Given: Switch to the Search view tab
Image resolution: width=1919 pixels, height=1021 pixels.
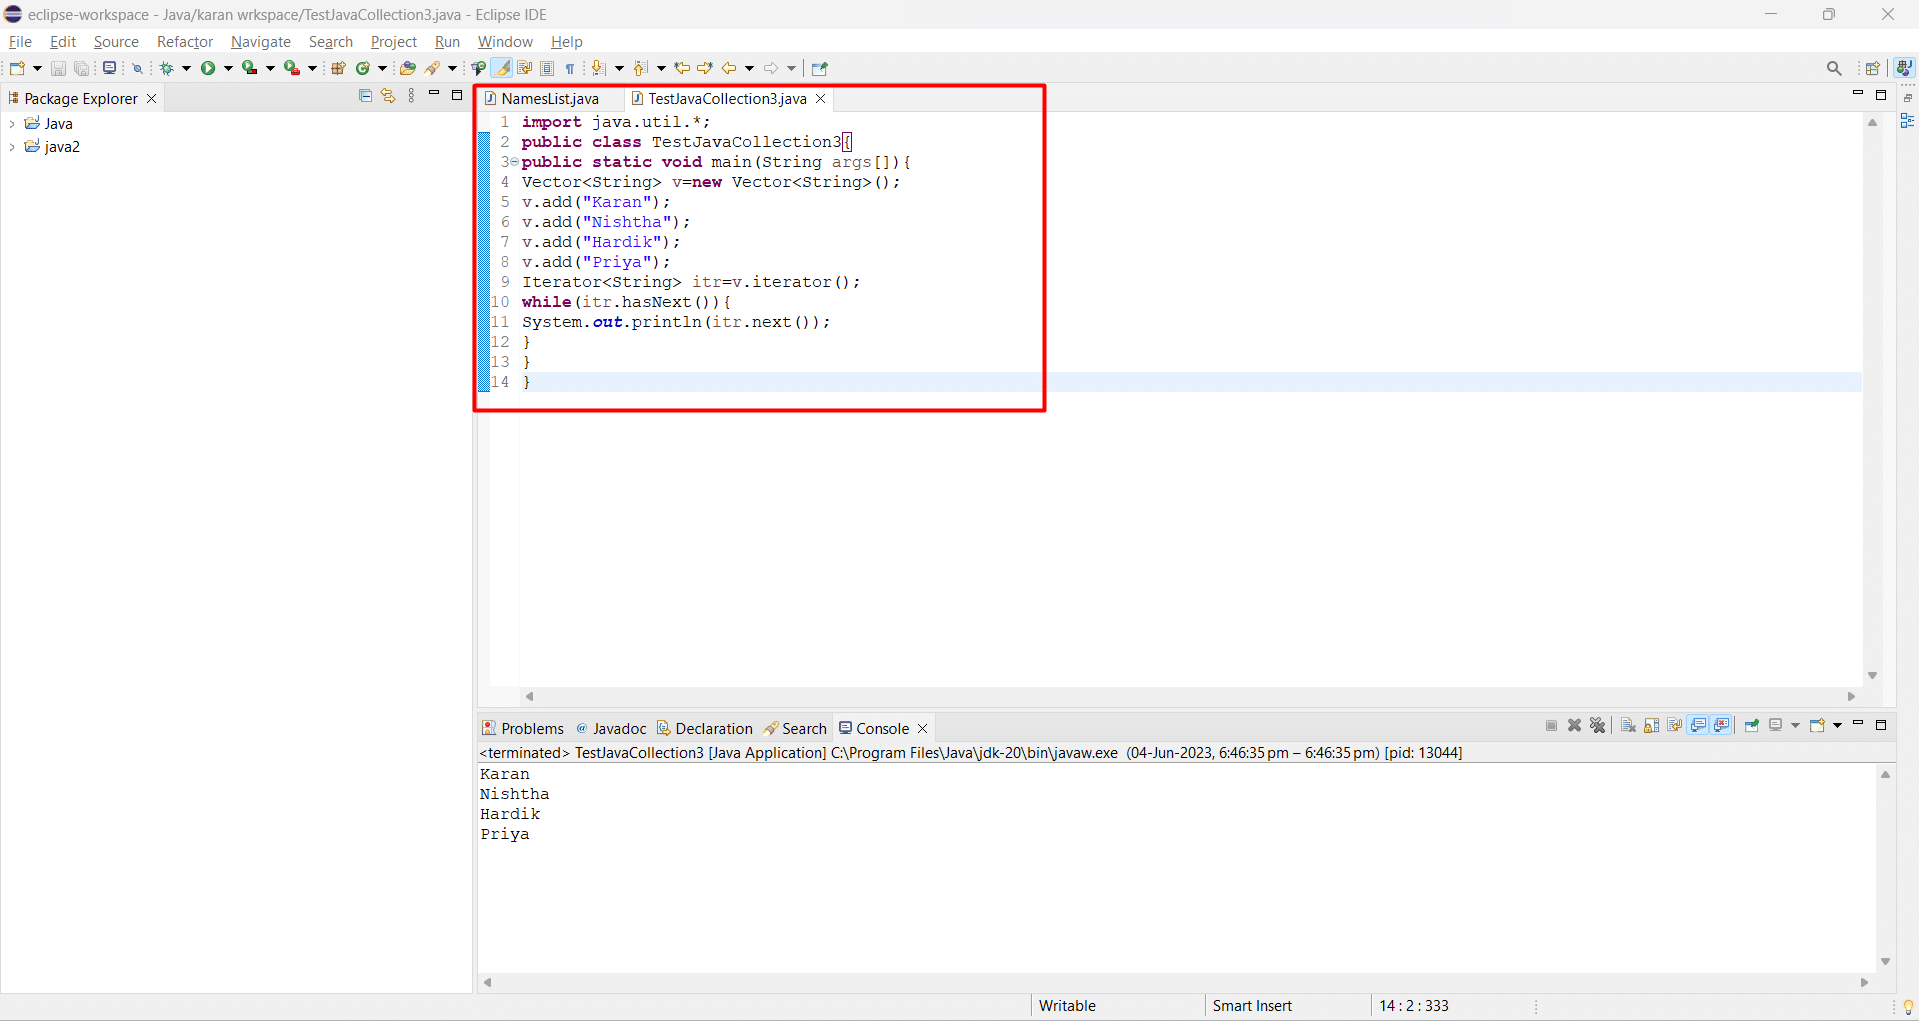Looking at the screenshot, I should (x=795, y=728).
